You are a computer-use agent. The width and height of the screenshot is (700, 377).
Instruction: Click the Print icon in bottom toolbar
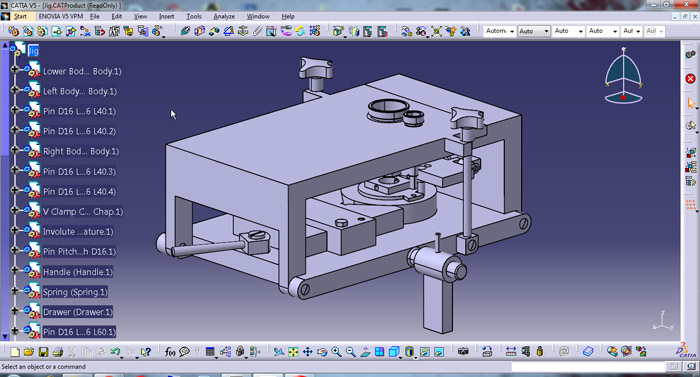[x=58, y=352]
